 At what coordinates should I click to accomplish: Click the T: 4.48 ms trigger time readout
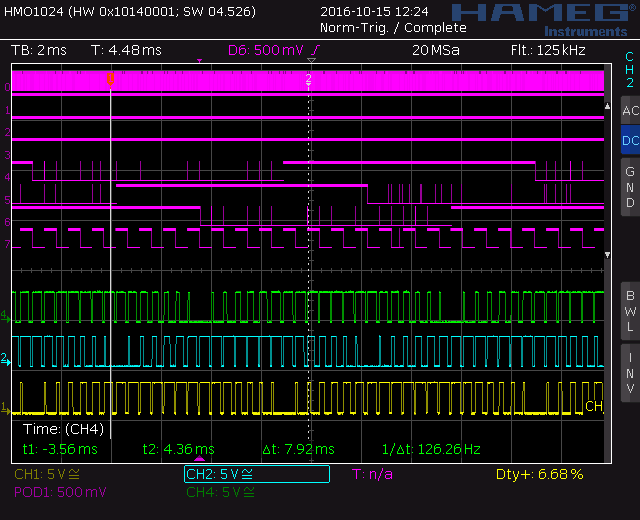pyautogui.click(x=127, y=50)
